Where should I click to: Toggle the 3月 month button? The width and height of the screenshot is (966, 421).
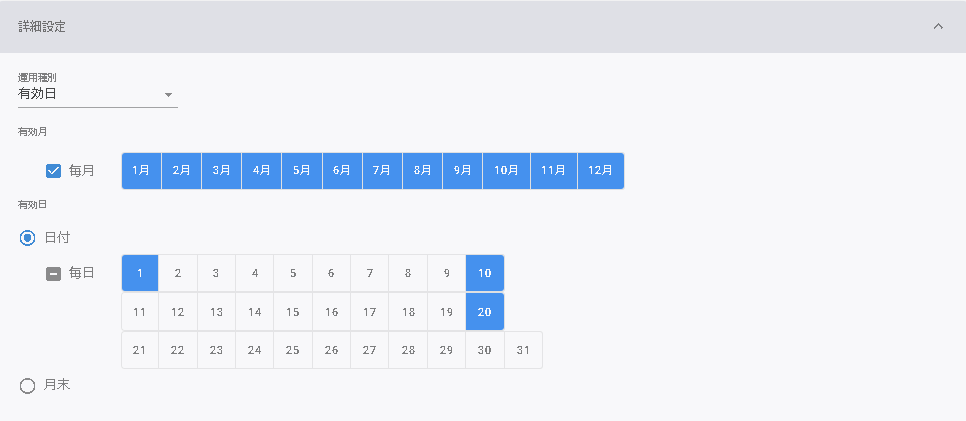221,171
